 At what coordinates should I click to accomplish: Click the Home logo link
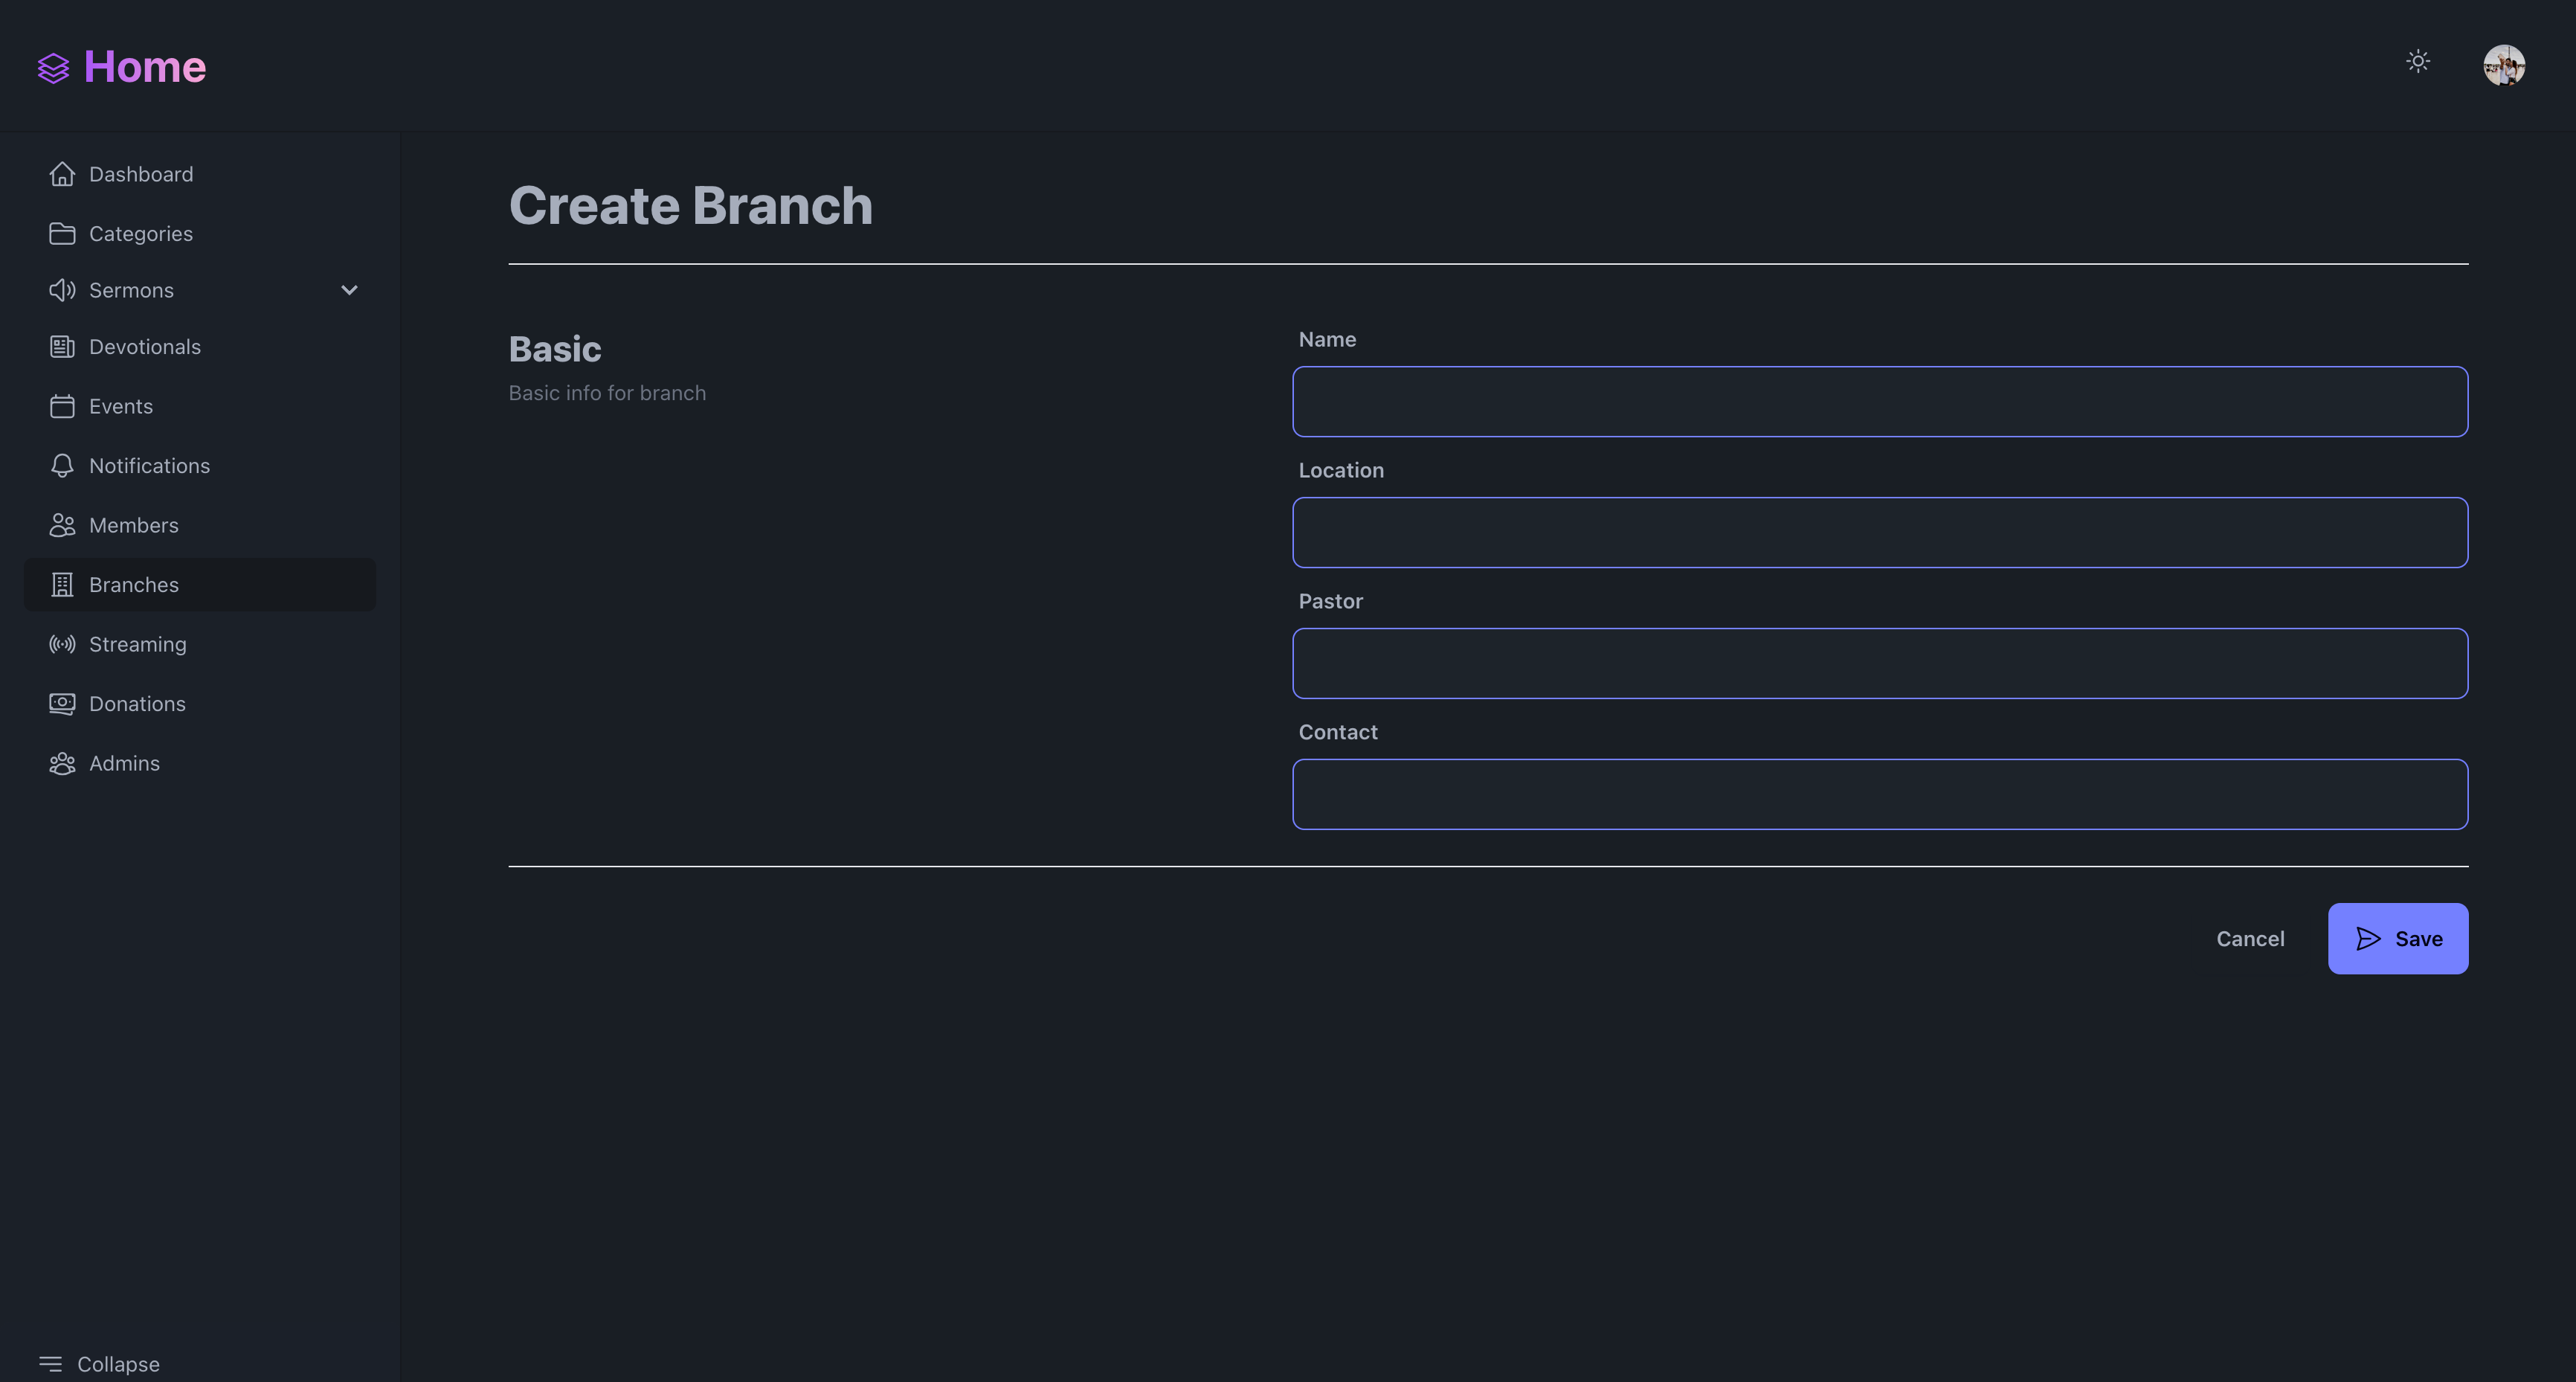coord(122,67)
